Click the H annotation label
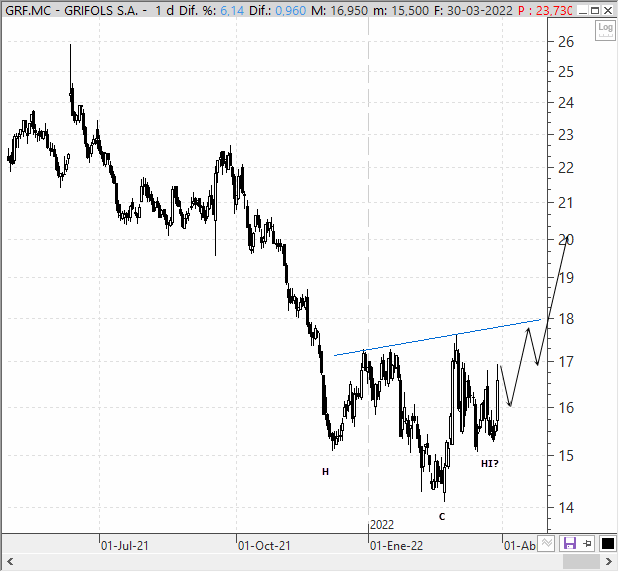The image size is (619, 572). (x=325, y=472)
